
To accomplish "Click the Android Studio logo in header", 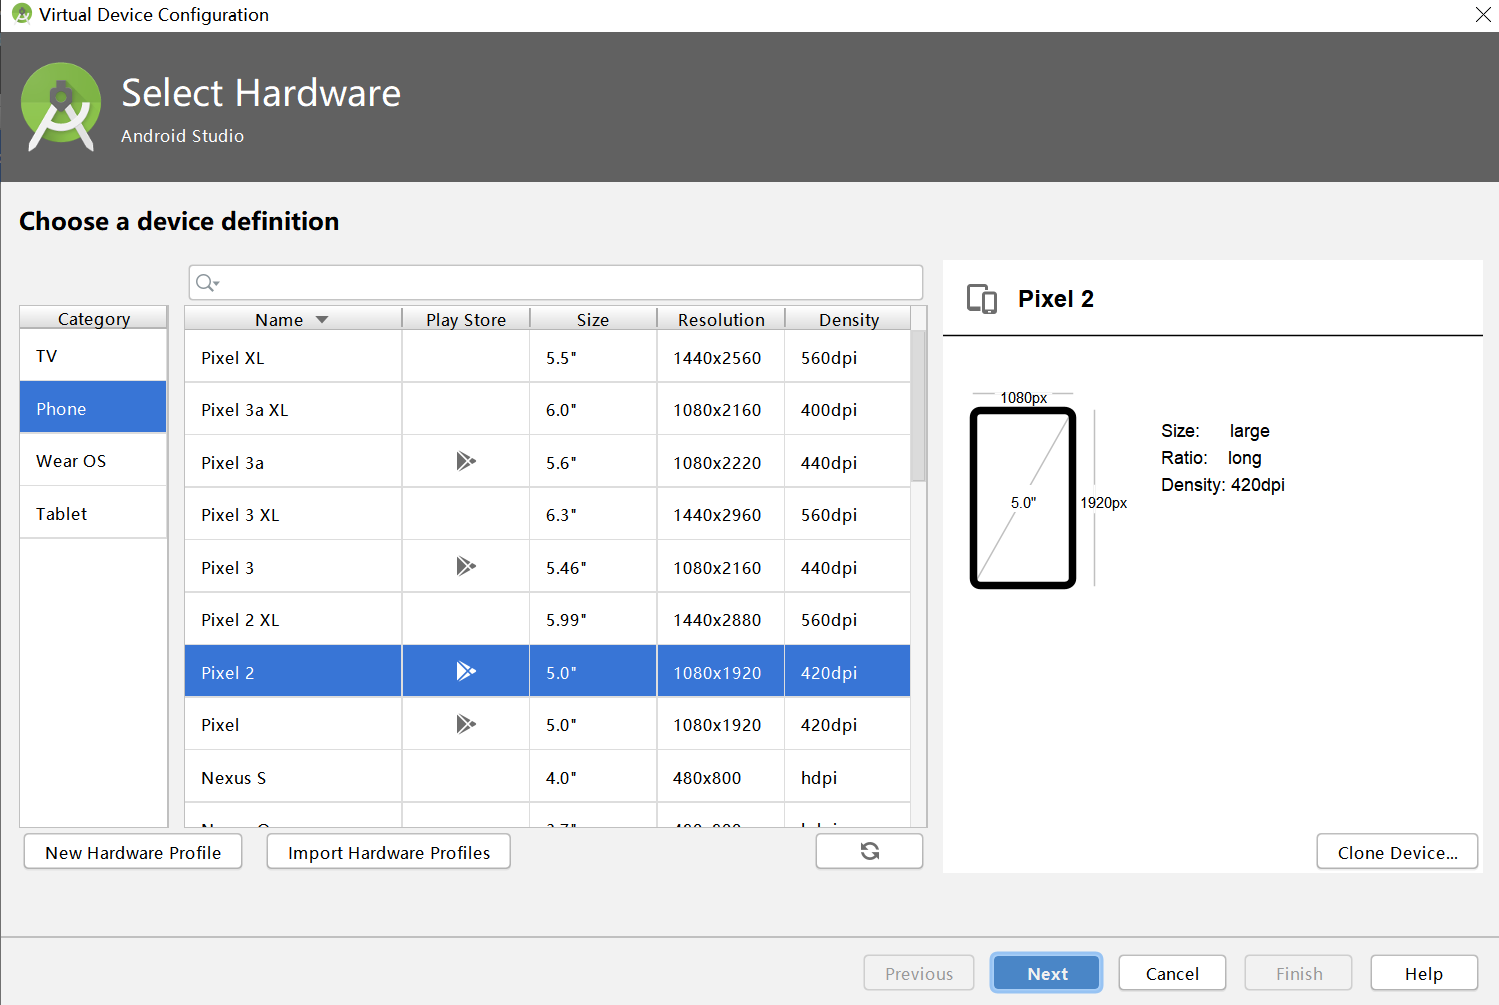I will [61, 107].
